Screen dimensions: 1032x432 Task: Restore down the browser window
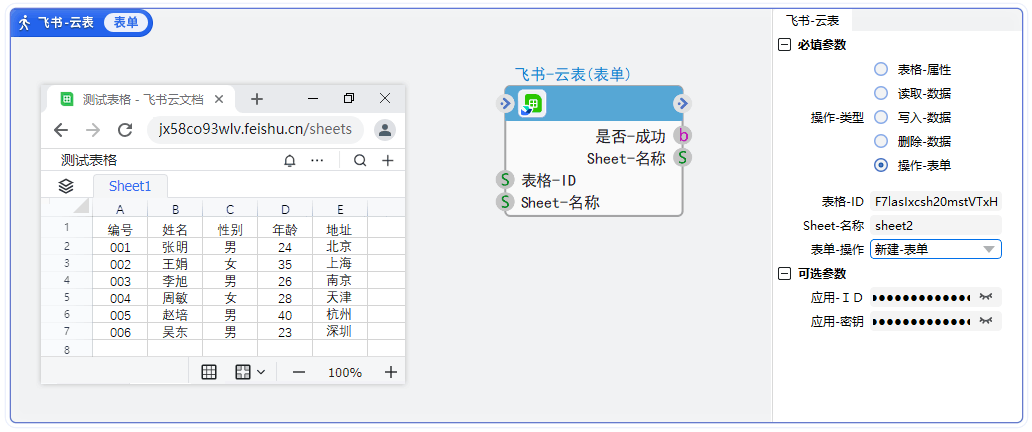coord(349,99)
